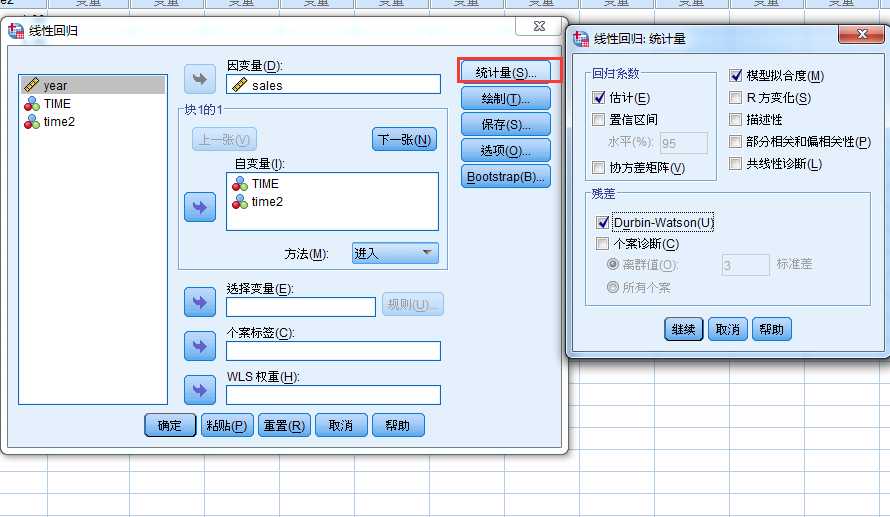890x517 pixels.
Task: Click 下一张(N) next block button
Action: (405, 139)
